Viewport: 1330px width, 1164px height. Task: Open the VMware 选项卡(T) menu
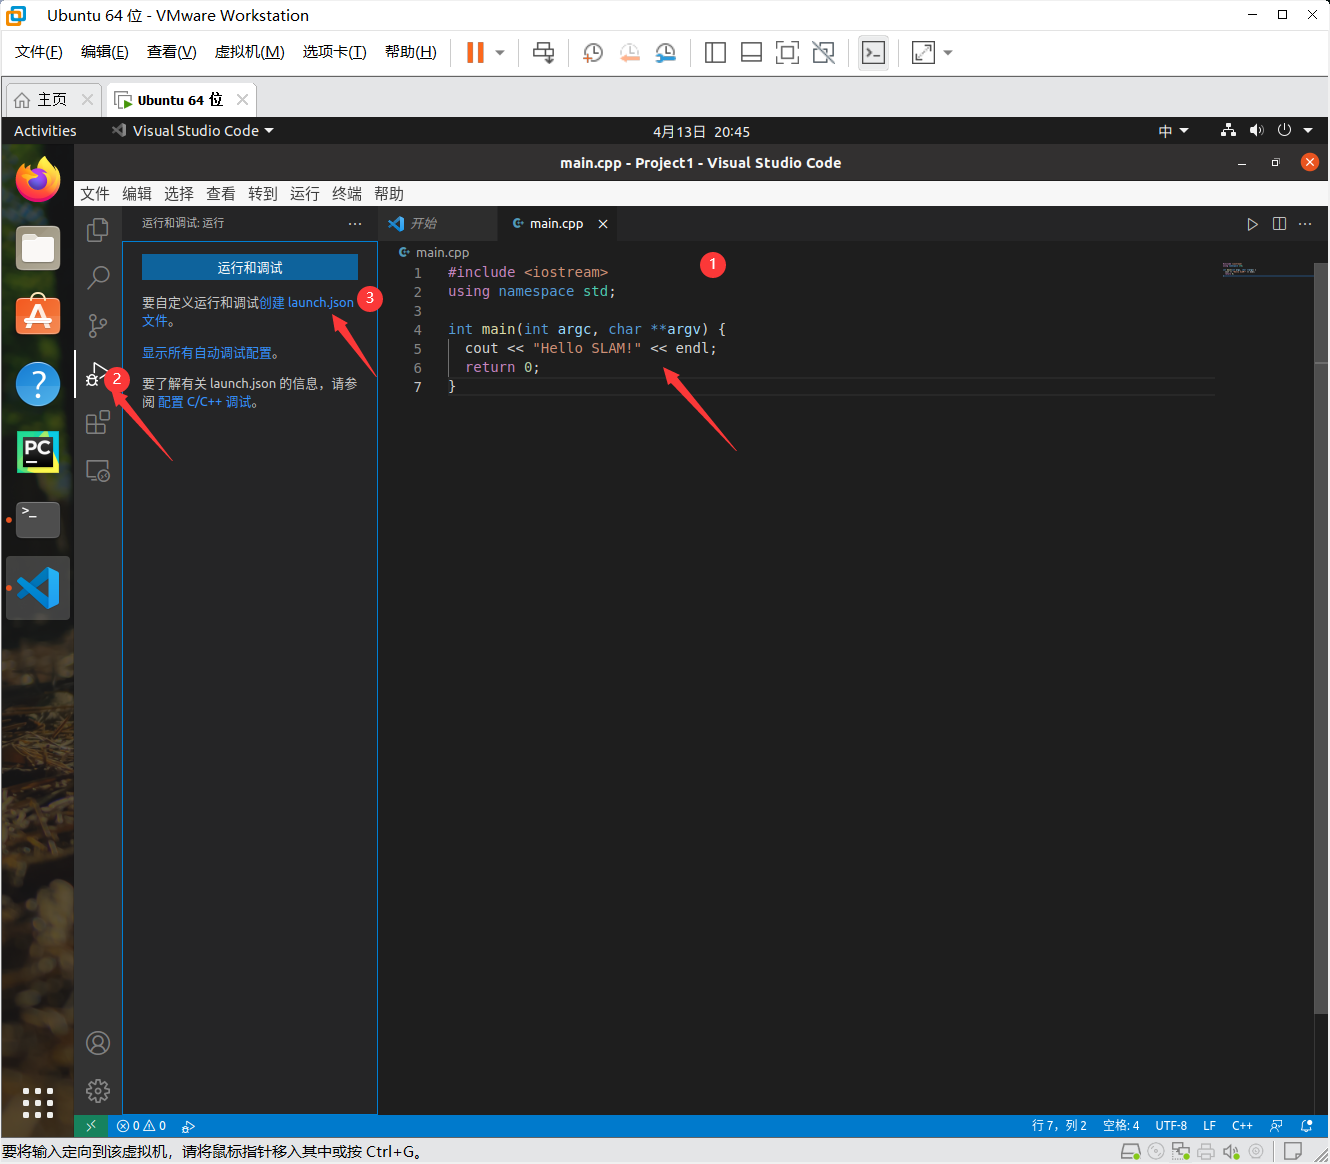click(334, 52)
